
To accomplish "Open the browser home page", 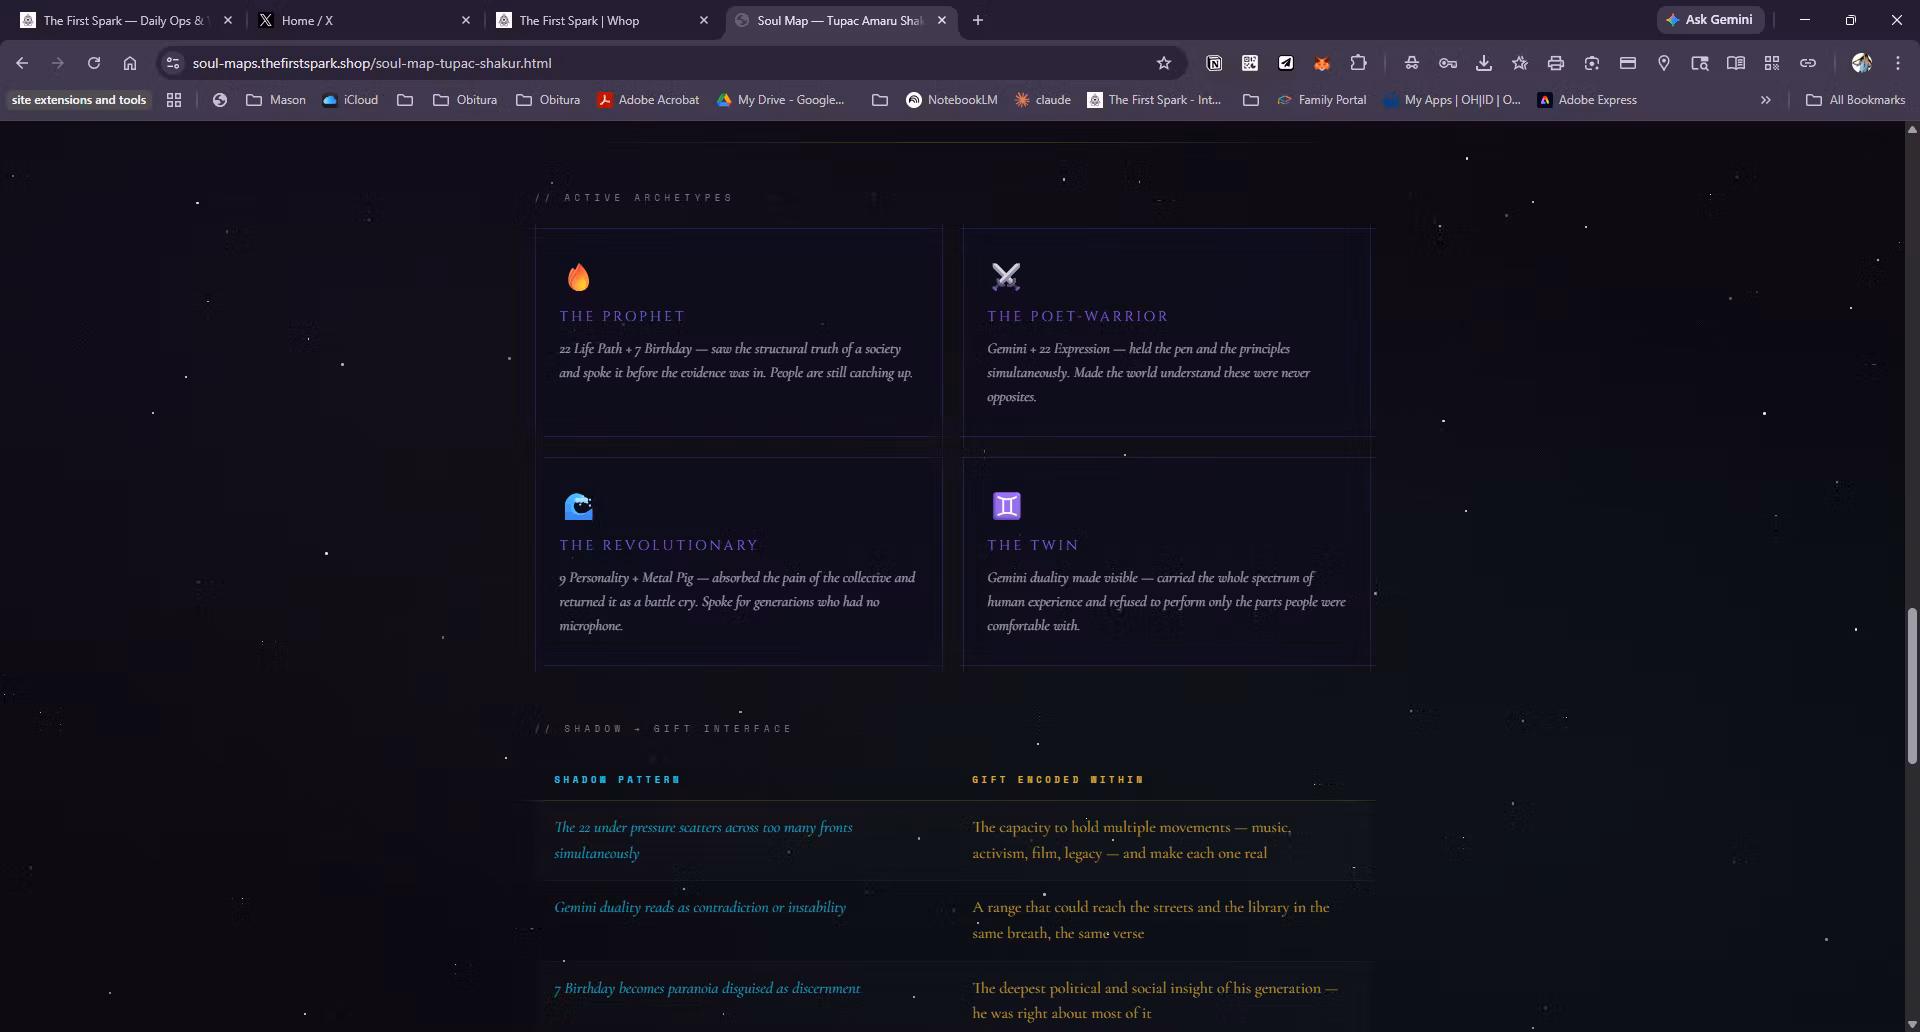I will point(130,63).
